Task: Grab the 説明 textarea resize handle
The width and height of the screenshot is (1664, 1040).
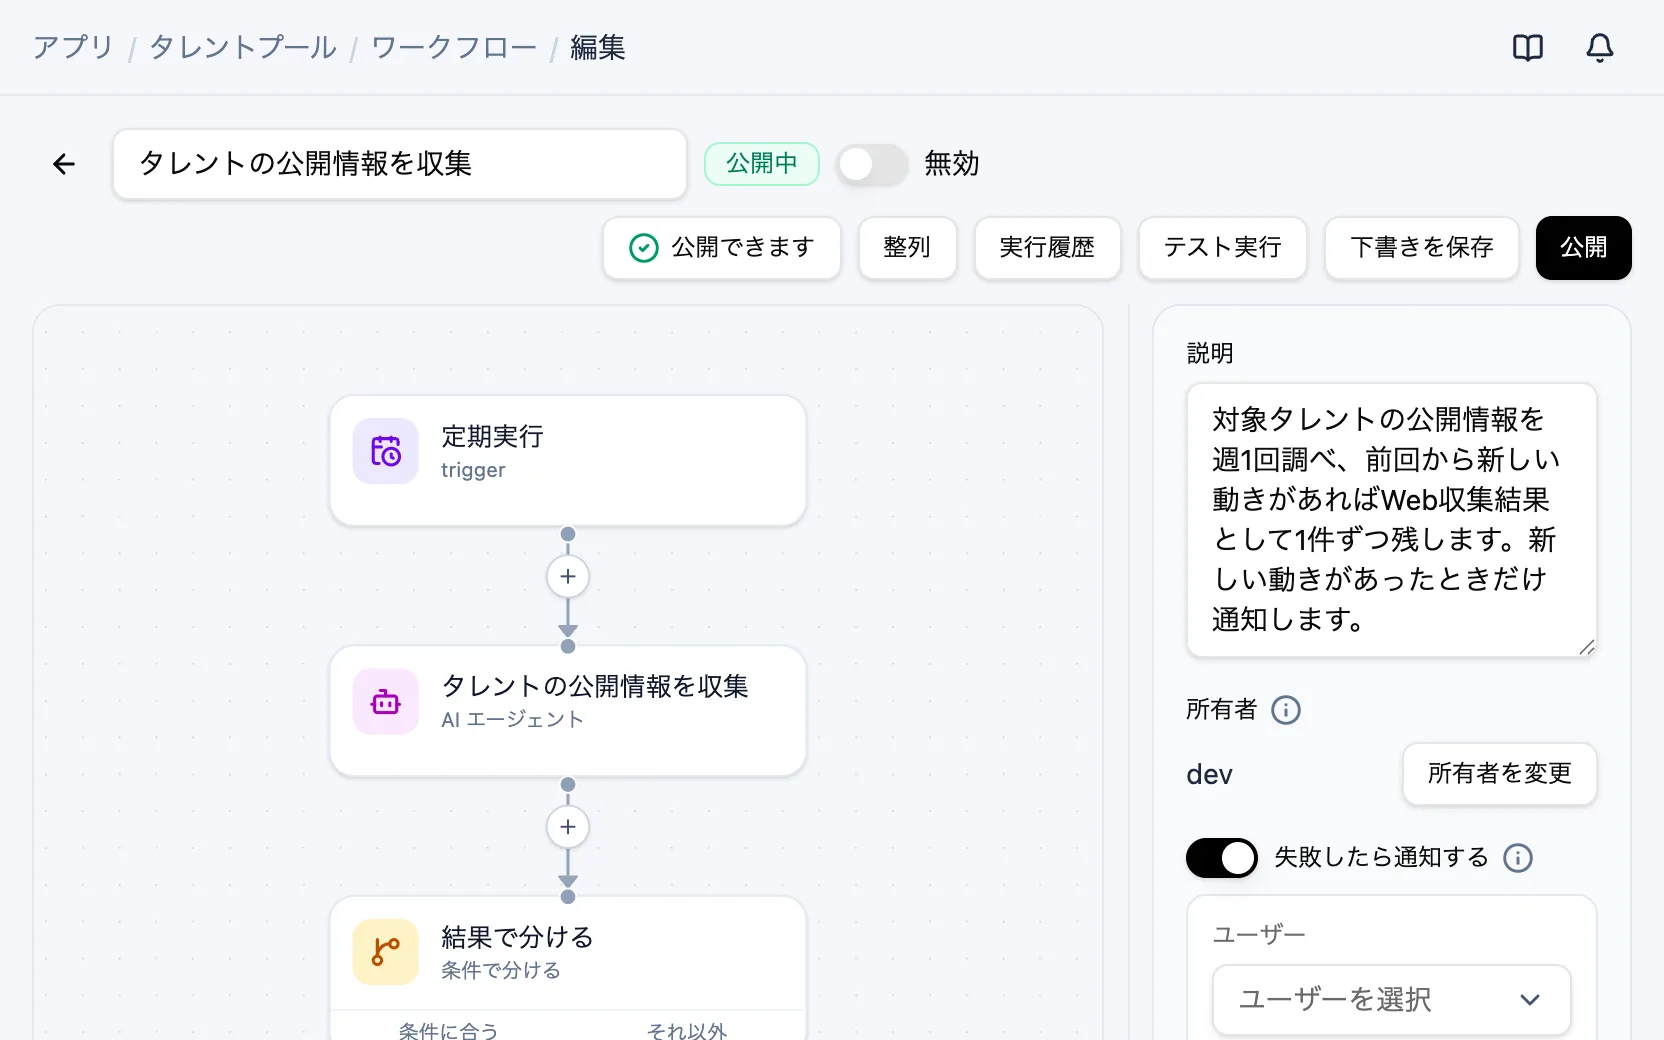Action: coord(1587,647)
